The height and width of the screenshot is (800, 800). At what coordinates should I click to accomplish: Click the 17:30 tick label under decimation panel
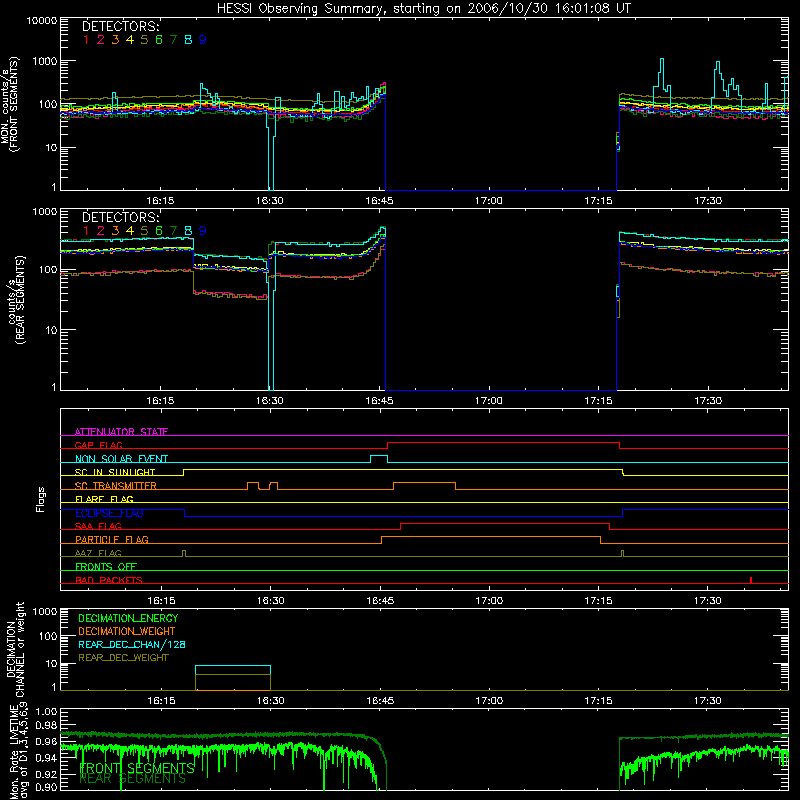708,701
